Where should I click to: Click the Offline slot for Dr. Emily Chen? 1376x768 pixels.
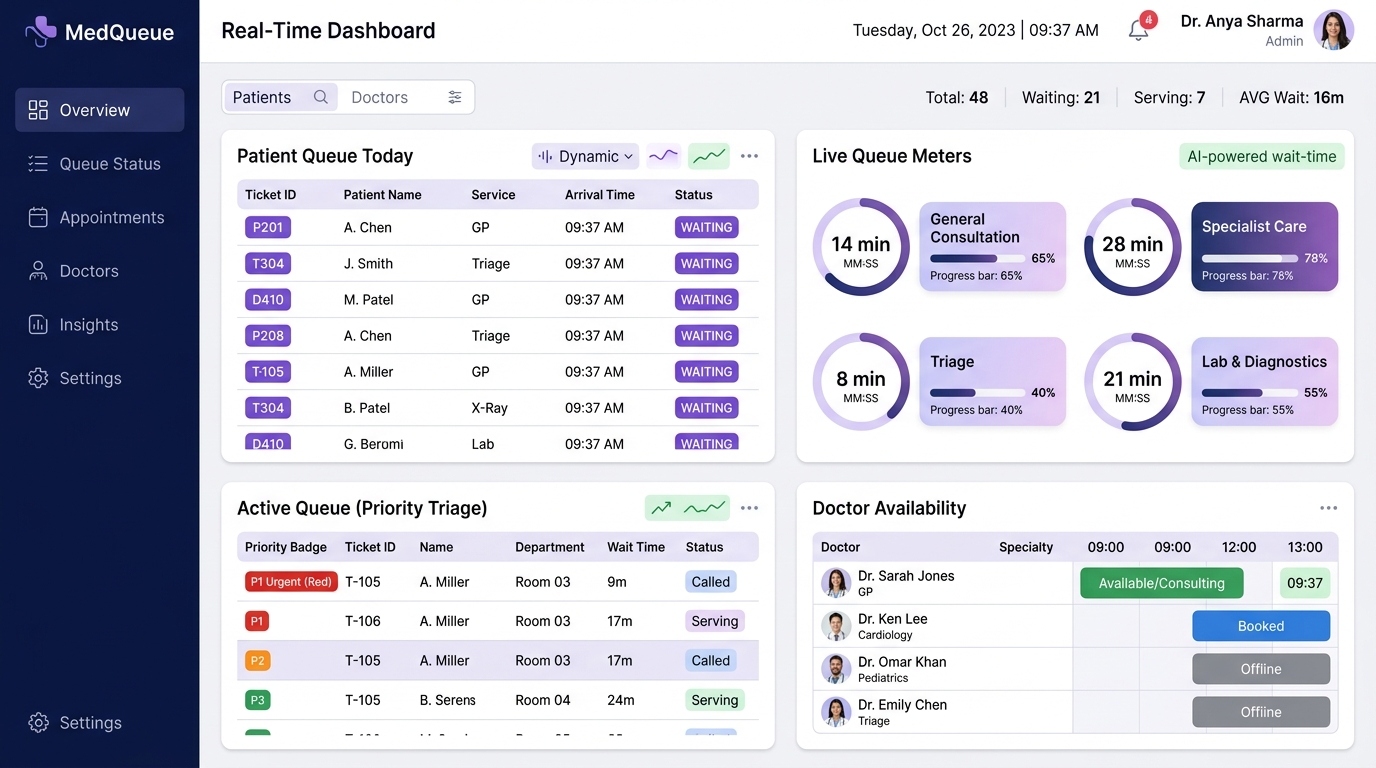(1261, 712)
